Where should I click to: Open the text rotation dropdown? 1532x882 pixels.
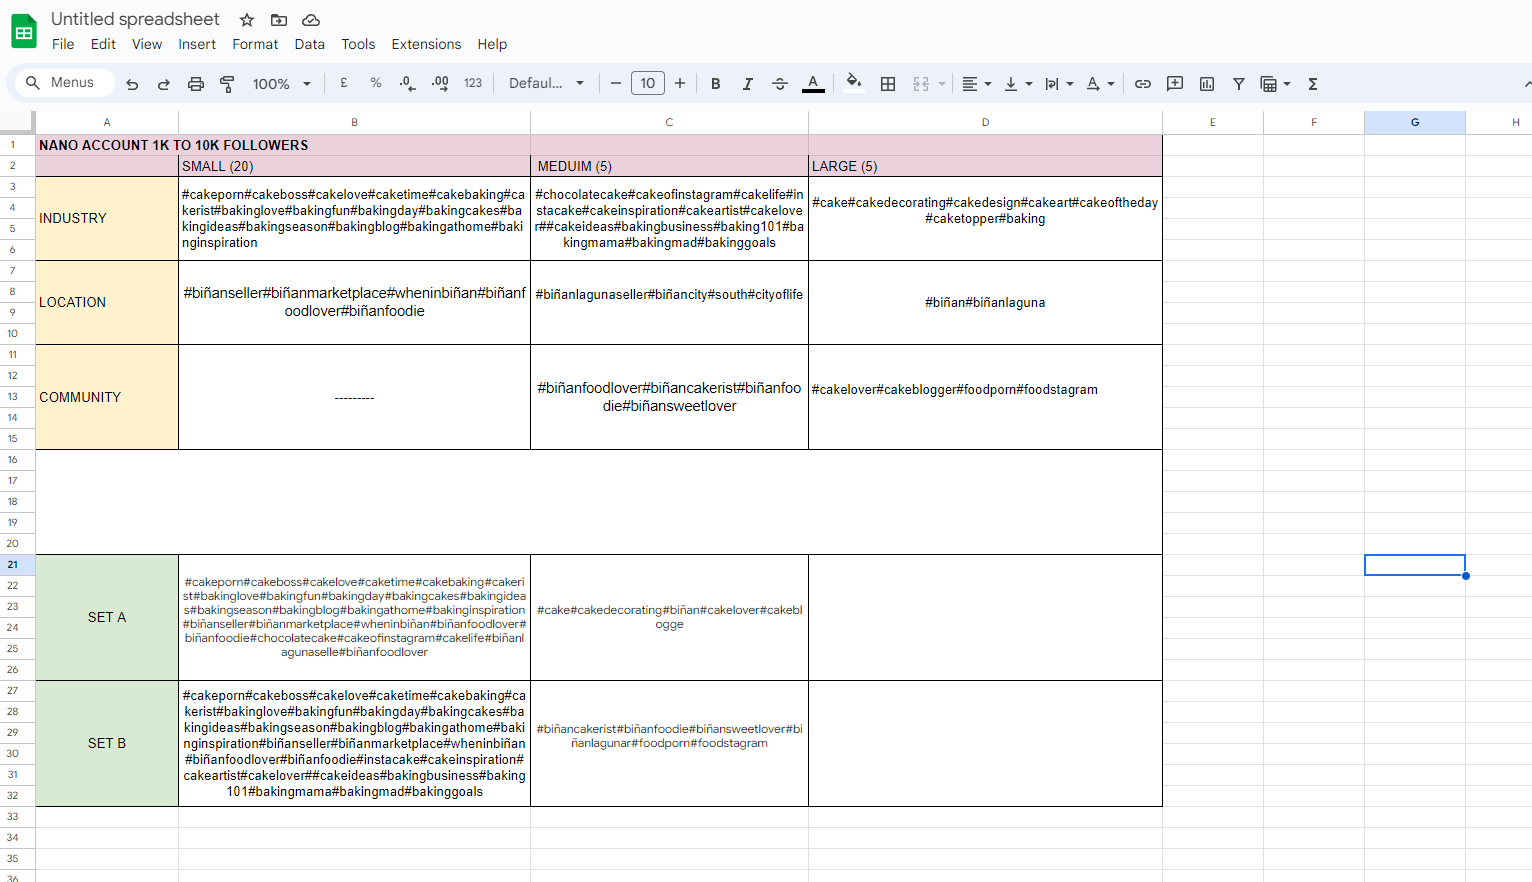point(1100,84)
